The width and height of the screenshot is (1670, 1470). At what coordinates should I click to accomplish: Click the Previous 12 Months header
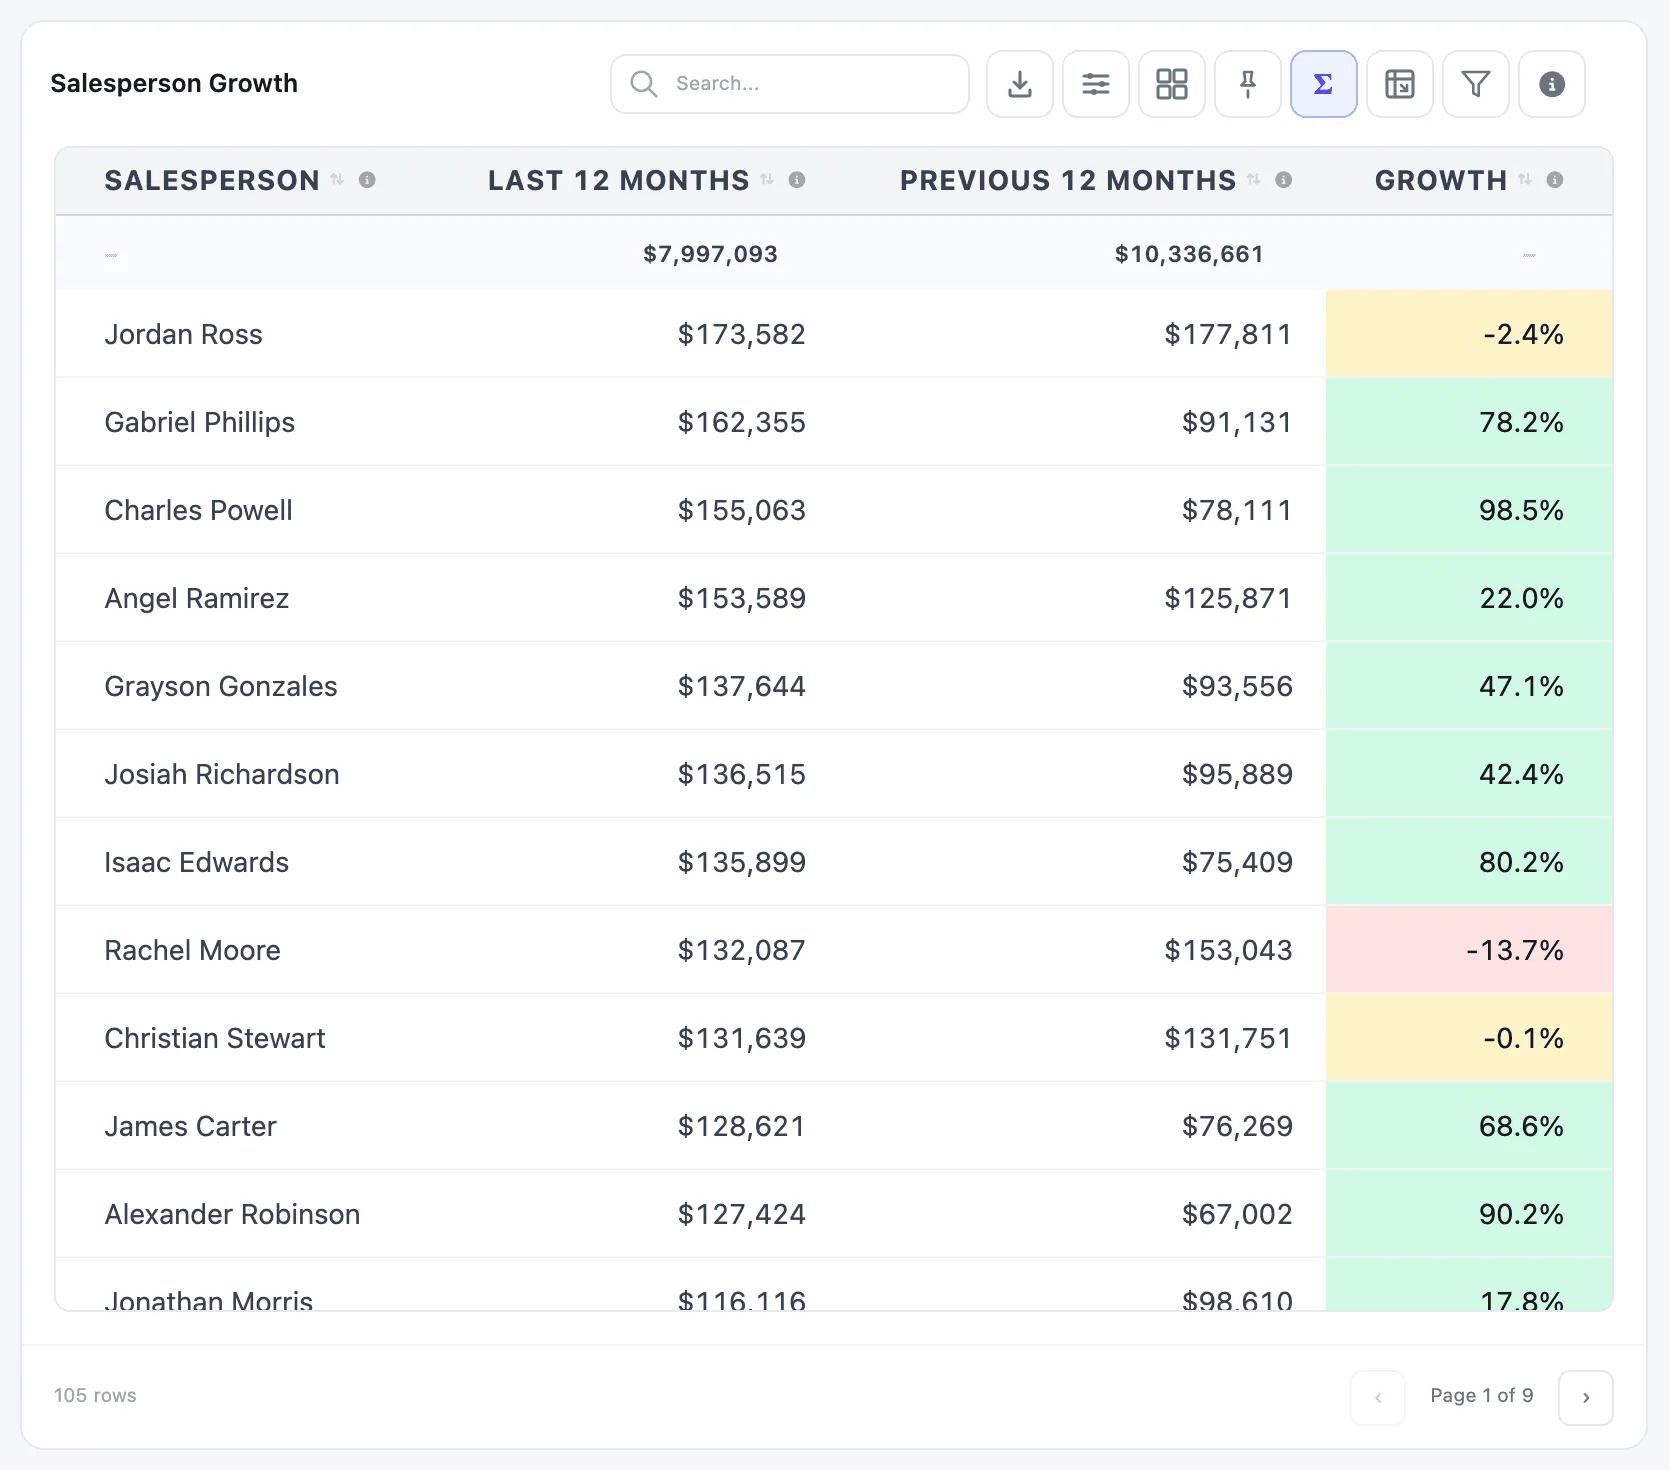tap(1068, 180)
